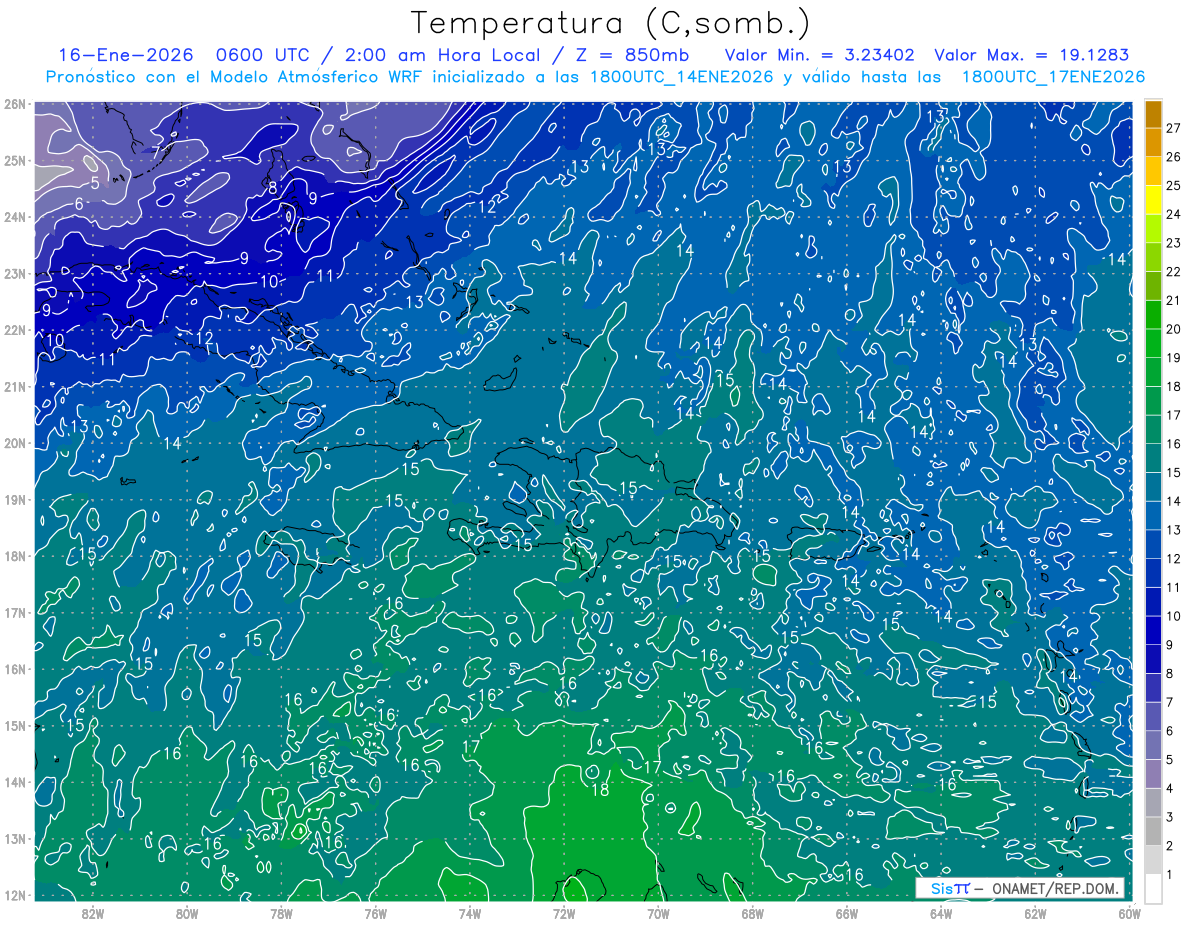The width and height of the screenshot is (1200, 927).
Task: Click the latitude axis label '20N'
Action: 14,443
